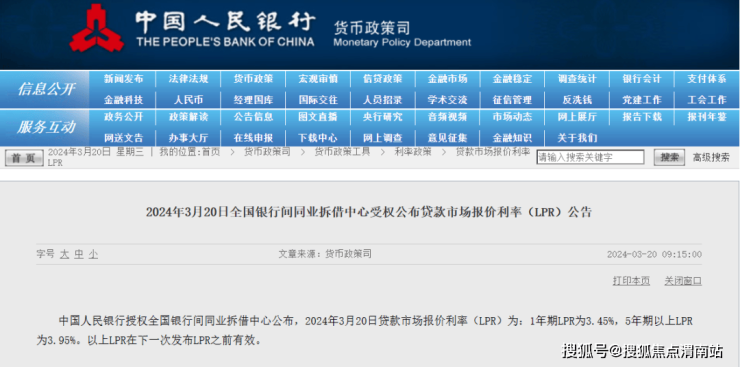Viewport: 740px width, 367px height.
Task: Open the 利率政策 breadcrumb link
Action: (x=413, y=152)
